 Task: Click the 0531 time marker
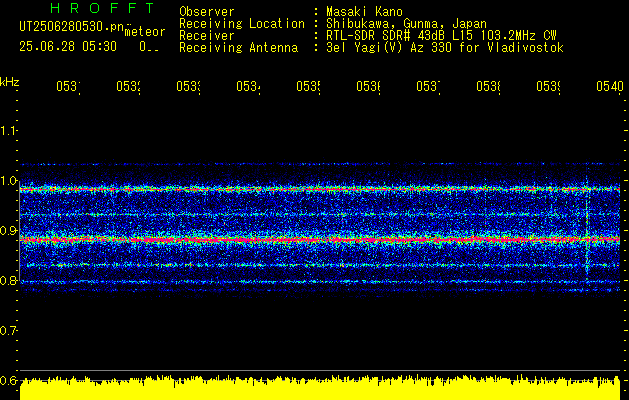click(x=68, y=86)
